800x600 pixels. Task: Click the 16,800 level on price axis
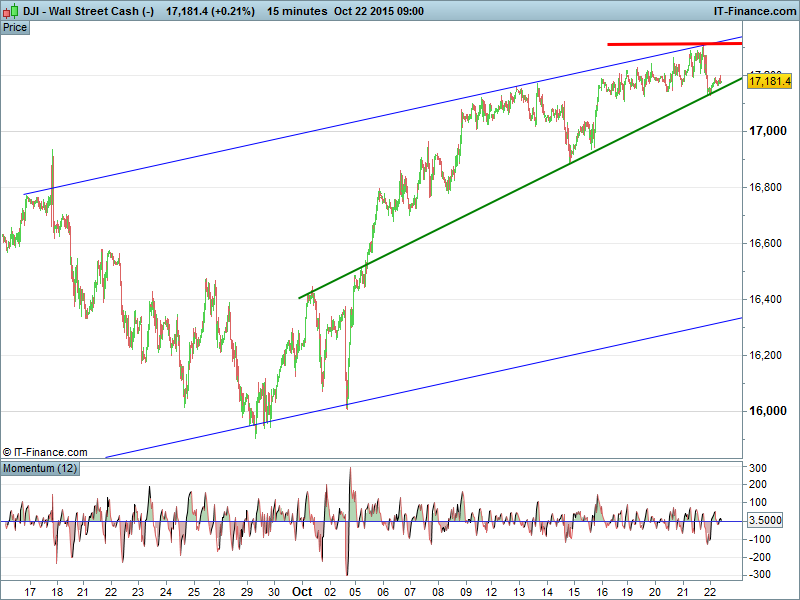click(769, 187)
